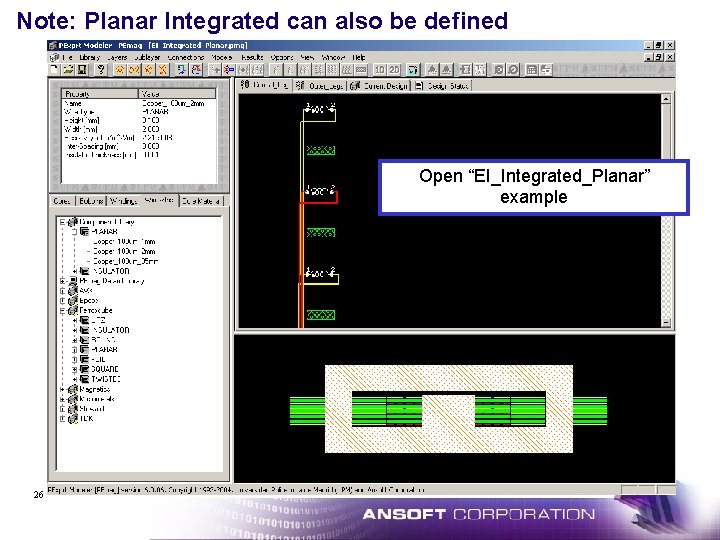
Task: Expand the AVX library node
Action: point(63,291)
